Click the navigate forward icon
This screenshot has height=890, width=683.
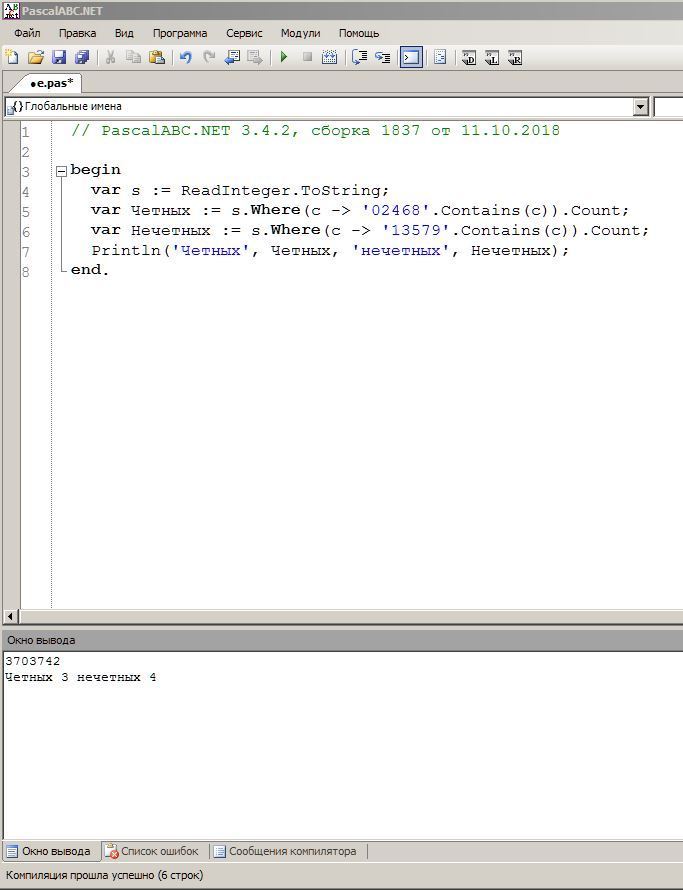pyautogui.click(x=255, y=57)
